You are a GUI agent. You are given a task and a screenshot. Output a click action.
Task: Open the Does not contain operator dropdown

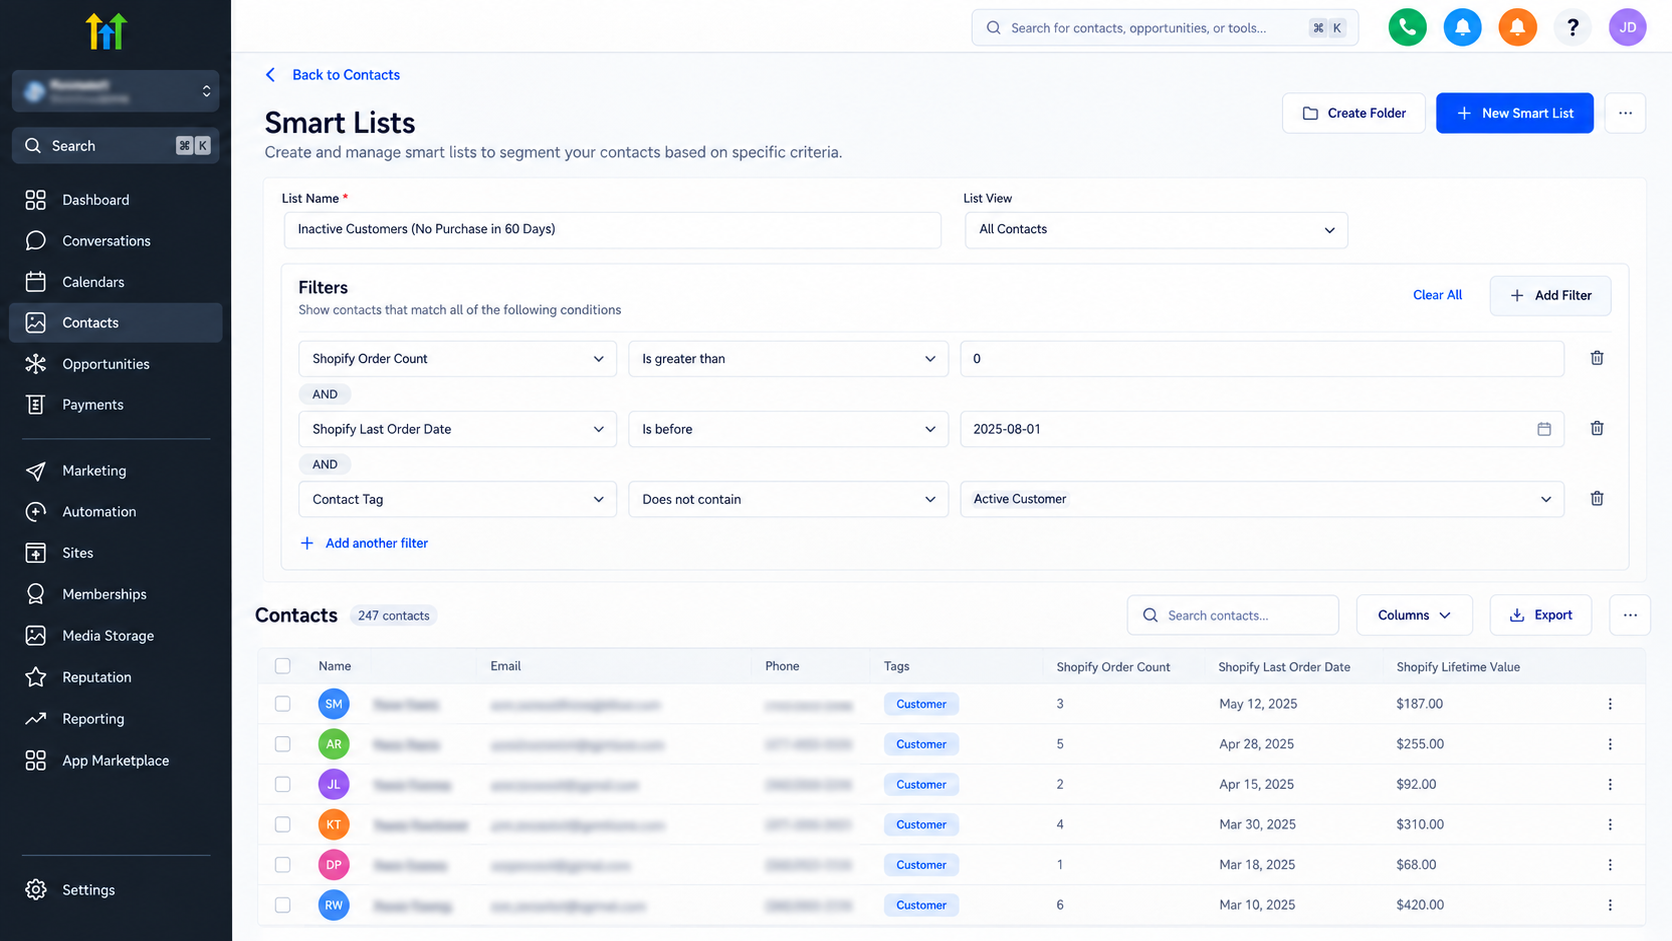tap(788, 499)
